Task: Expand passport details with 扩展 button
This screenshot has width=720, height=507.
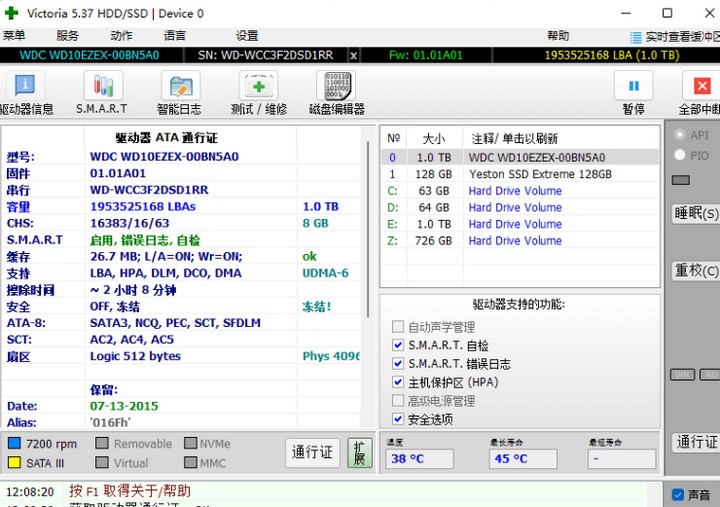Action: 359,453
